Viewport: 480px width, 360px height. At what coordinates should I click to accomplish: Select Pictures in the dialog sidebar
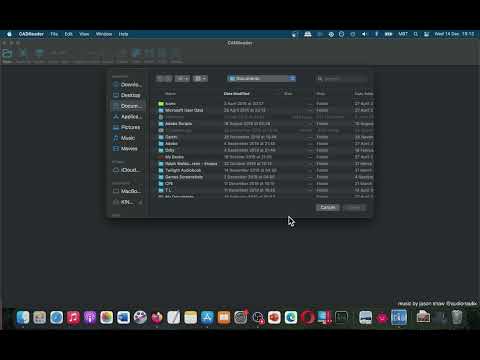tap(128, 127)
